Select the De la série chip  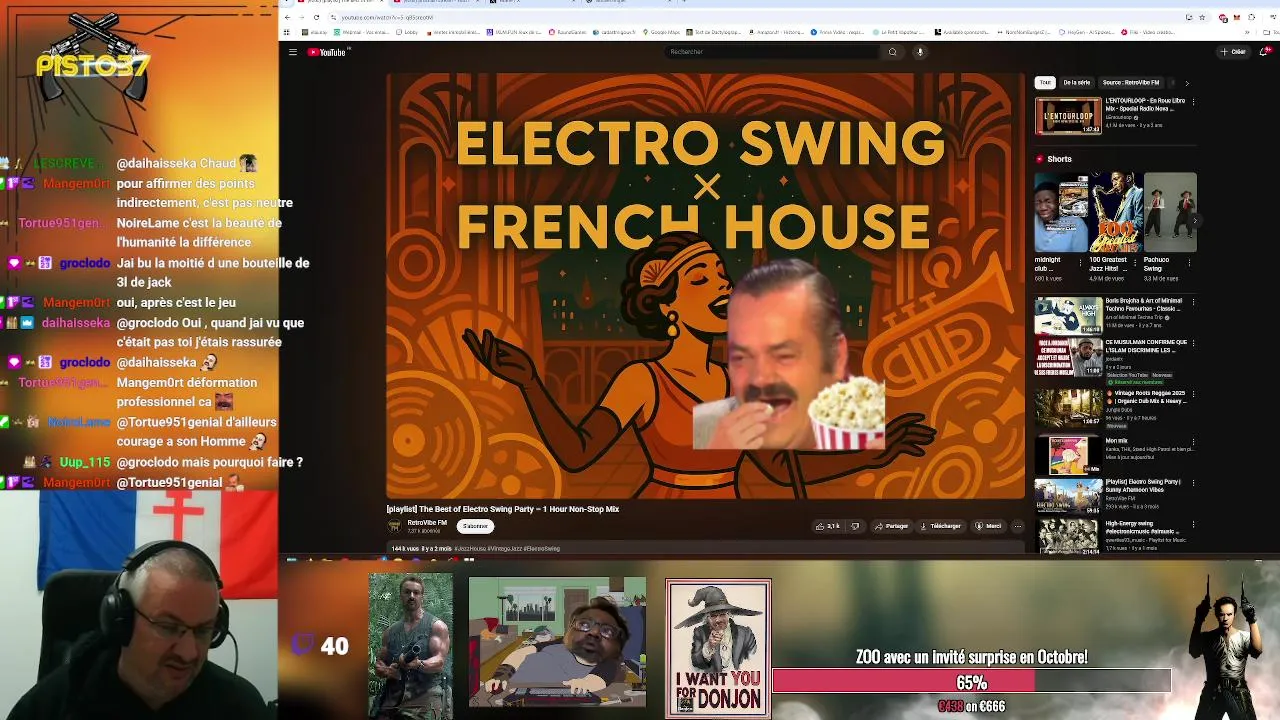point(1077,83)
